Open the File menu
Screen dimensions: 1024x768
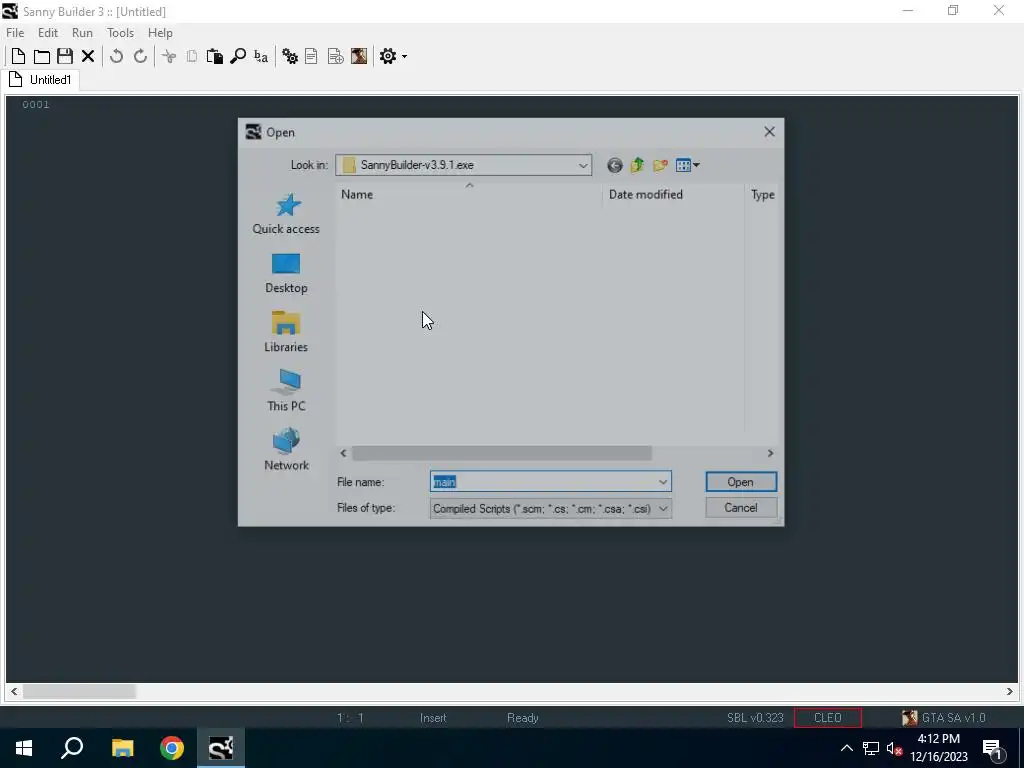tap(15, 33)
